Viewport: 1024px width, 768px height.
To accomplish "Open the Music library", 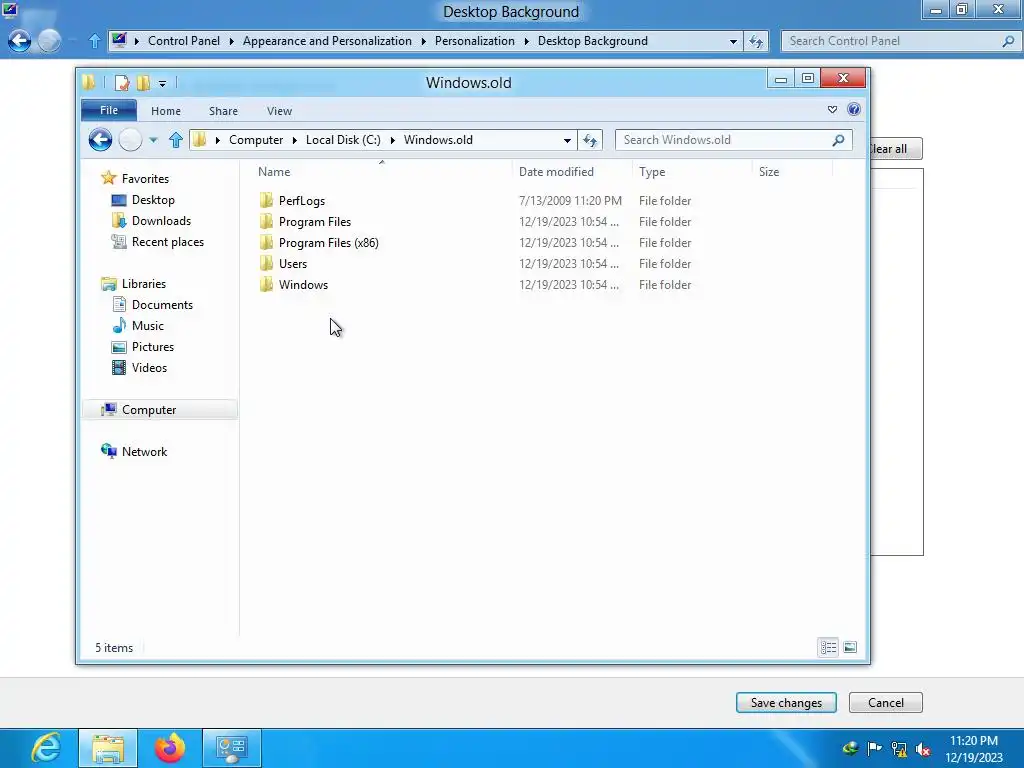I will pyautogui.click(x=148, y=325).
